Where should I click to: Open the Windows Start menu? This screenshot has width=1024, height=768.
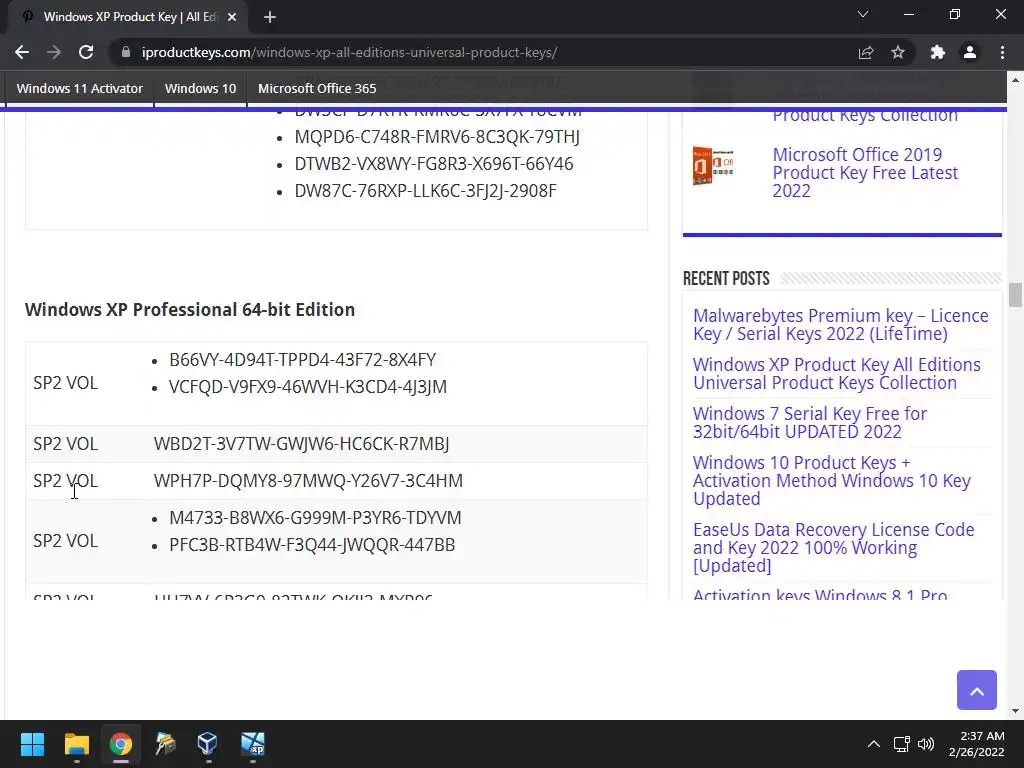(x=32, y=744)
